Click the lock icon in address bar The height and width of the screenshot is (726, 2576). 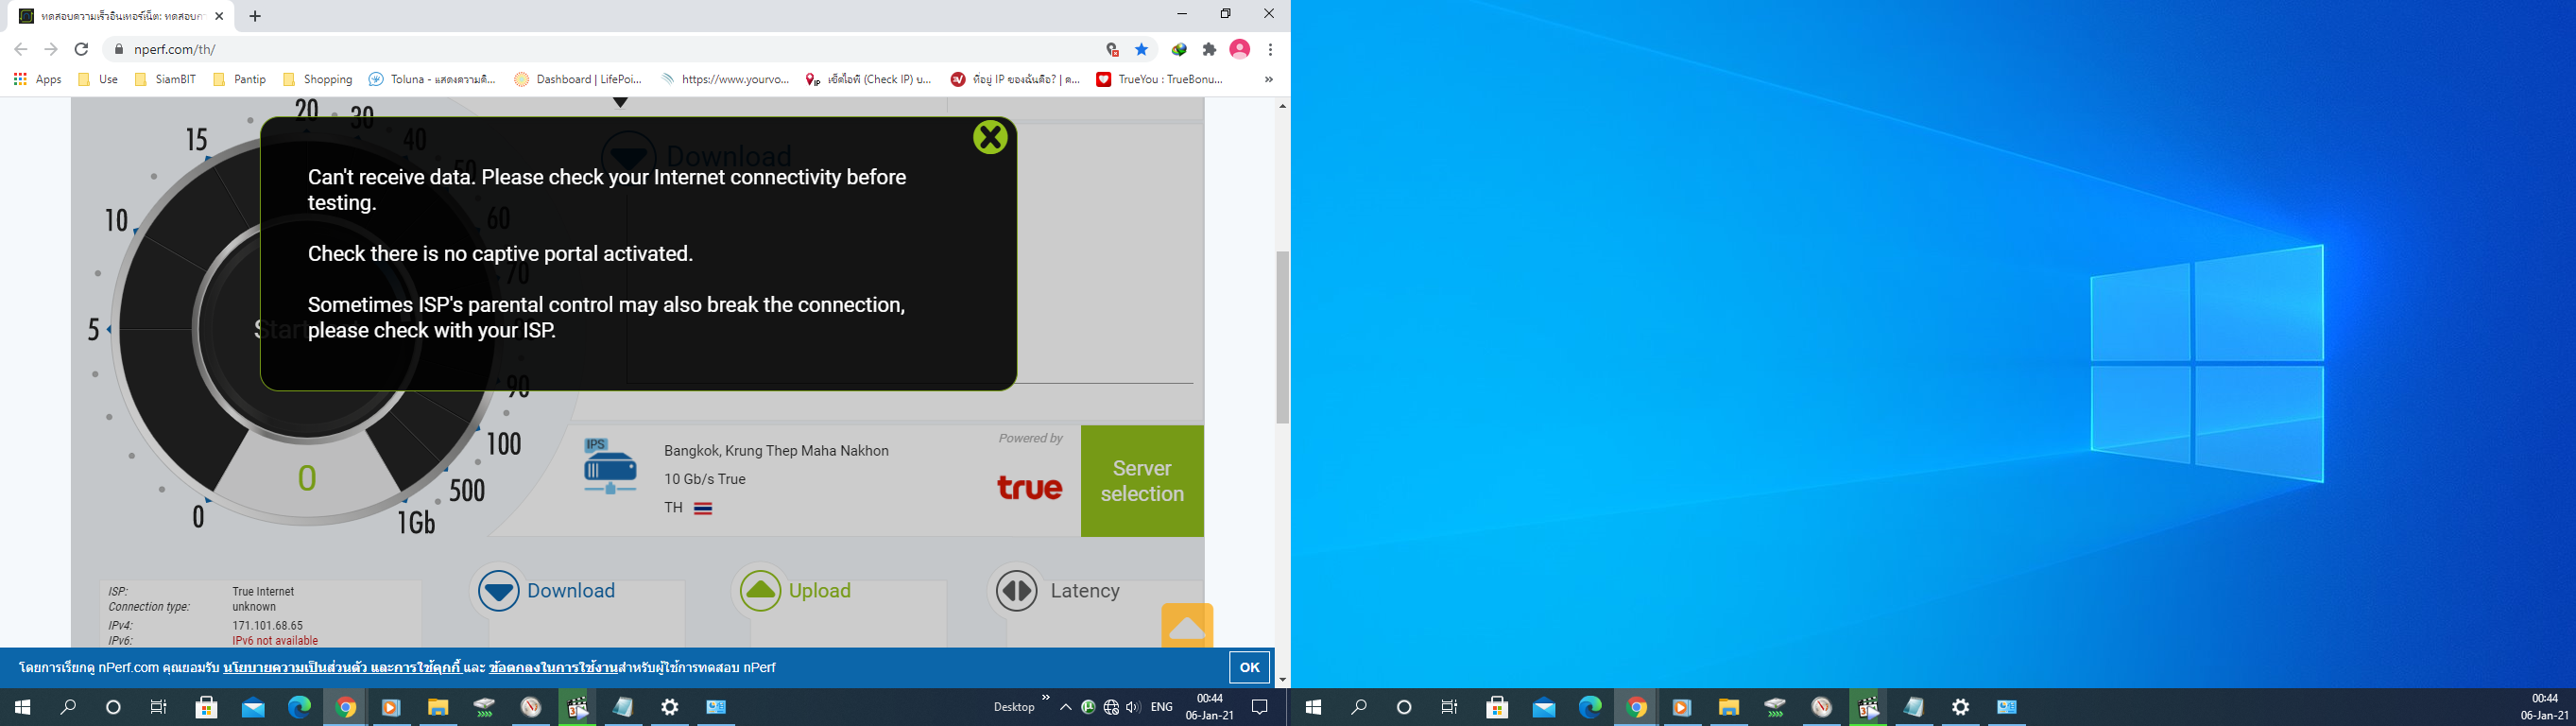pyautogui.click(x=118, y=49)
